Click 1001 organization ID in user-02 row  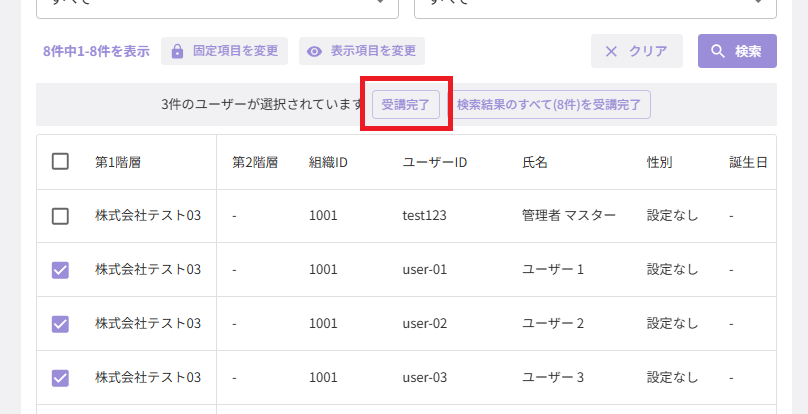click(323, 324)
